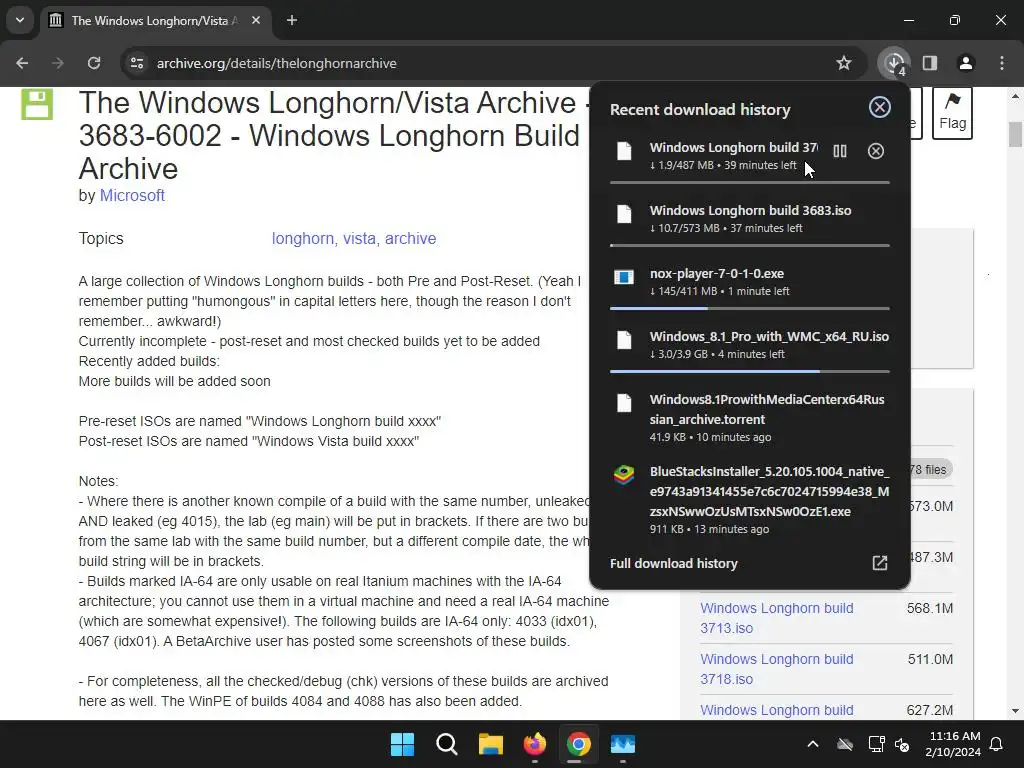1024x768 pixels.
Task: Open the network display tray icon
Action: coord(876,744)
